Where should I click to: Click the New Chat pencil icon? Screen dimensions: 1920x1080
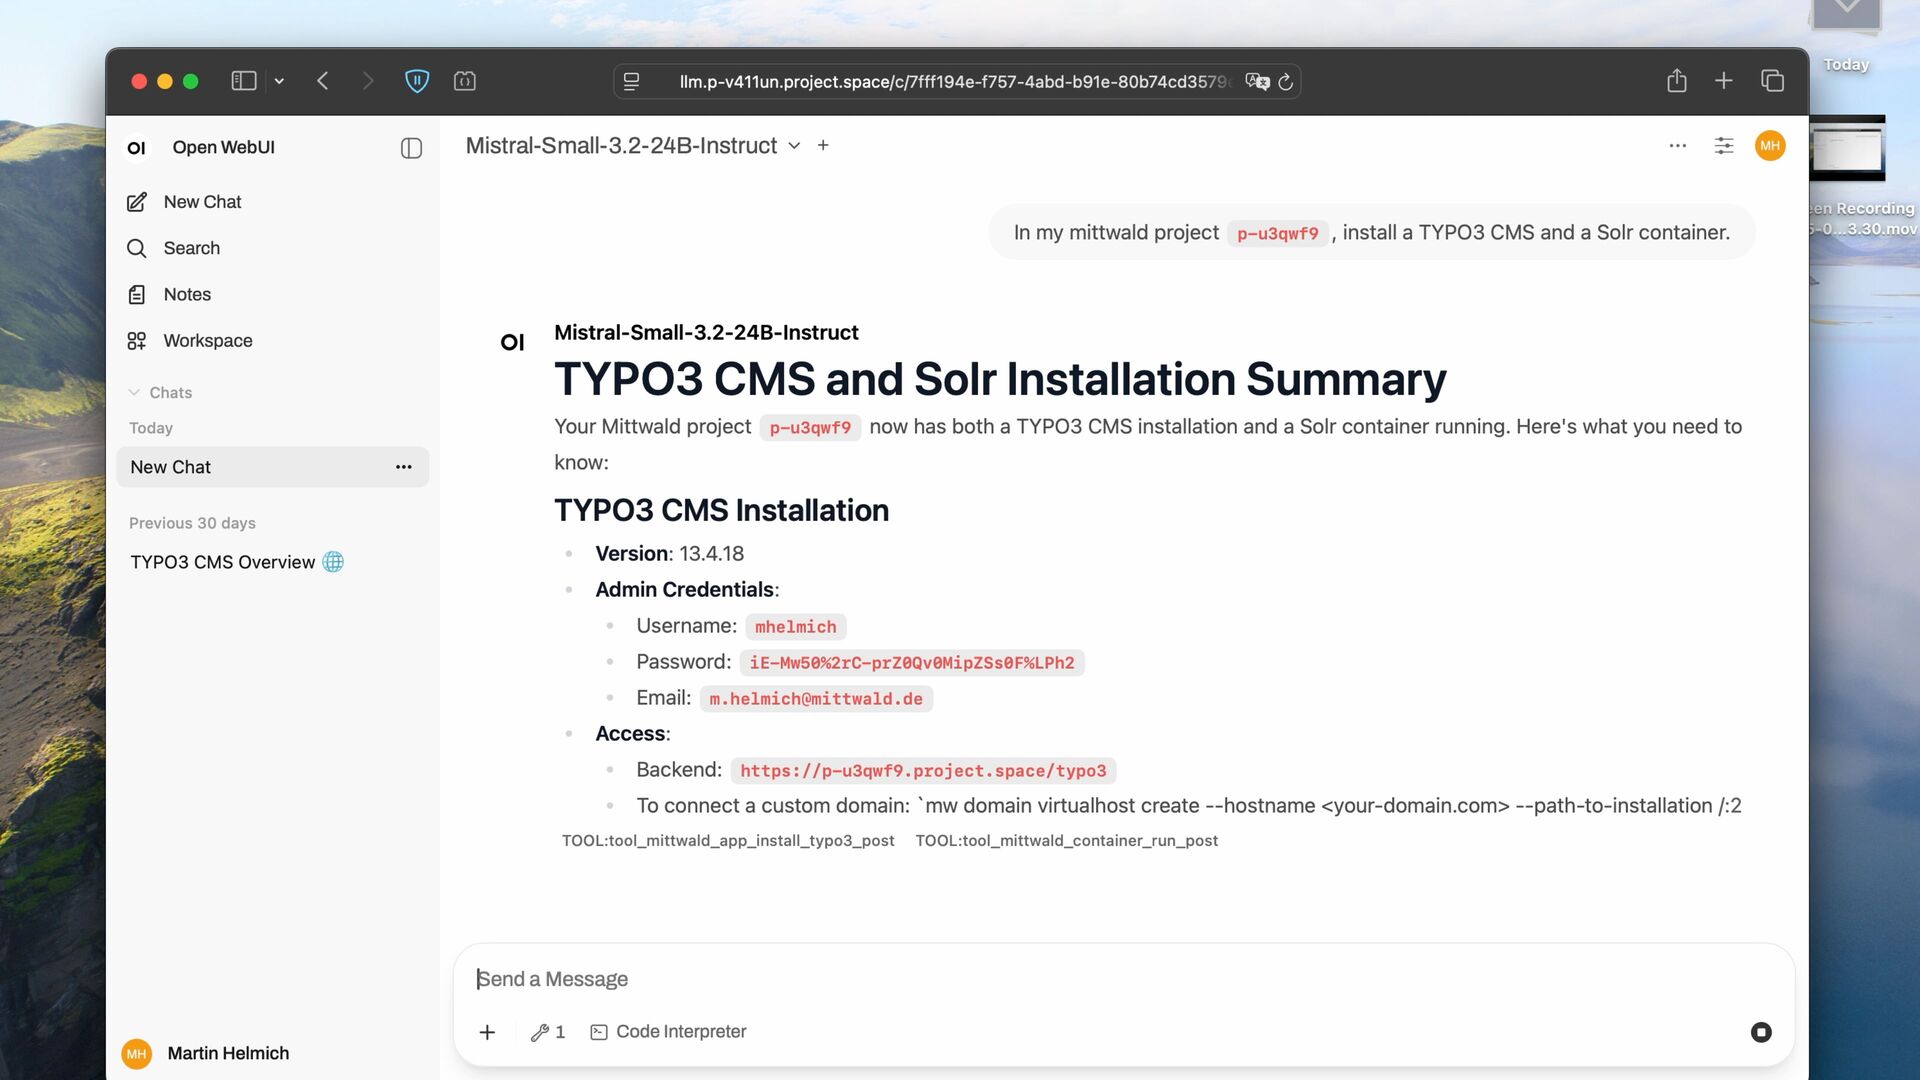pos(137,202)
